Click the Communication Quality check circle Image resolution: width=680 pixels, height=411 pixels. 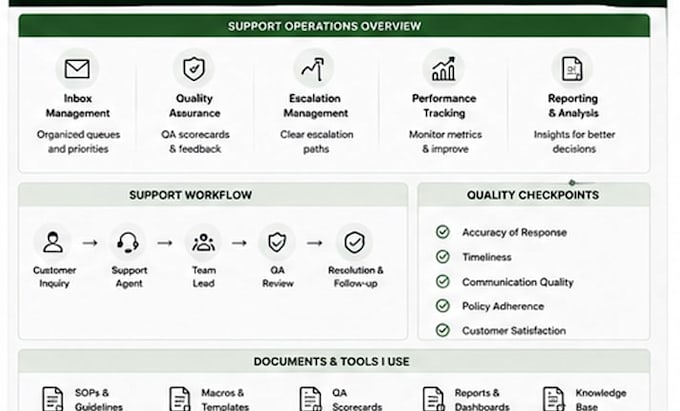442,281
